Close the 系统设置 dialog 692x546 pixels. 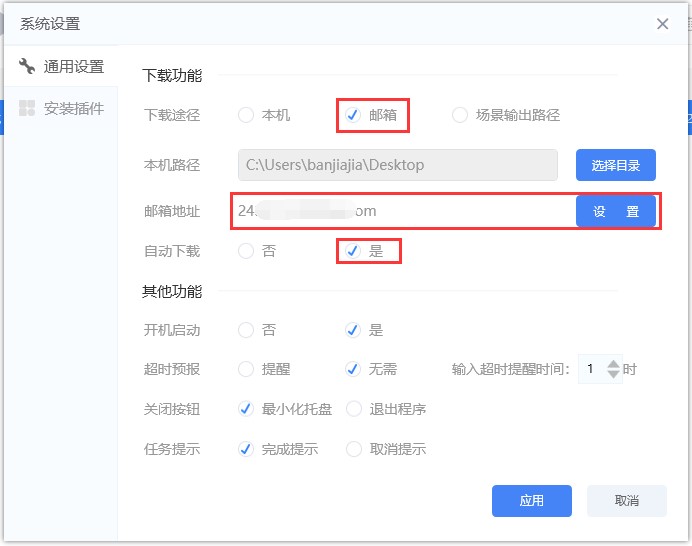pyautogui.click(x=662, y=24)
